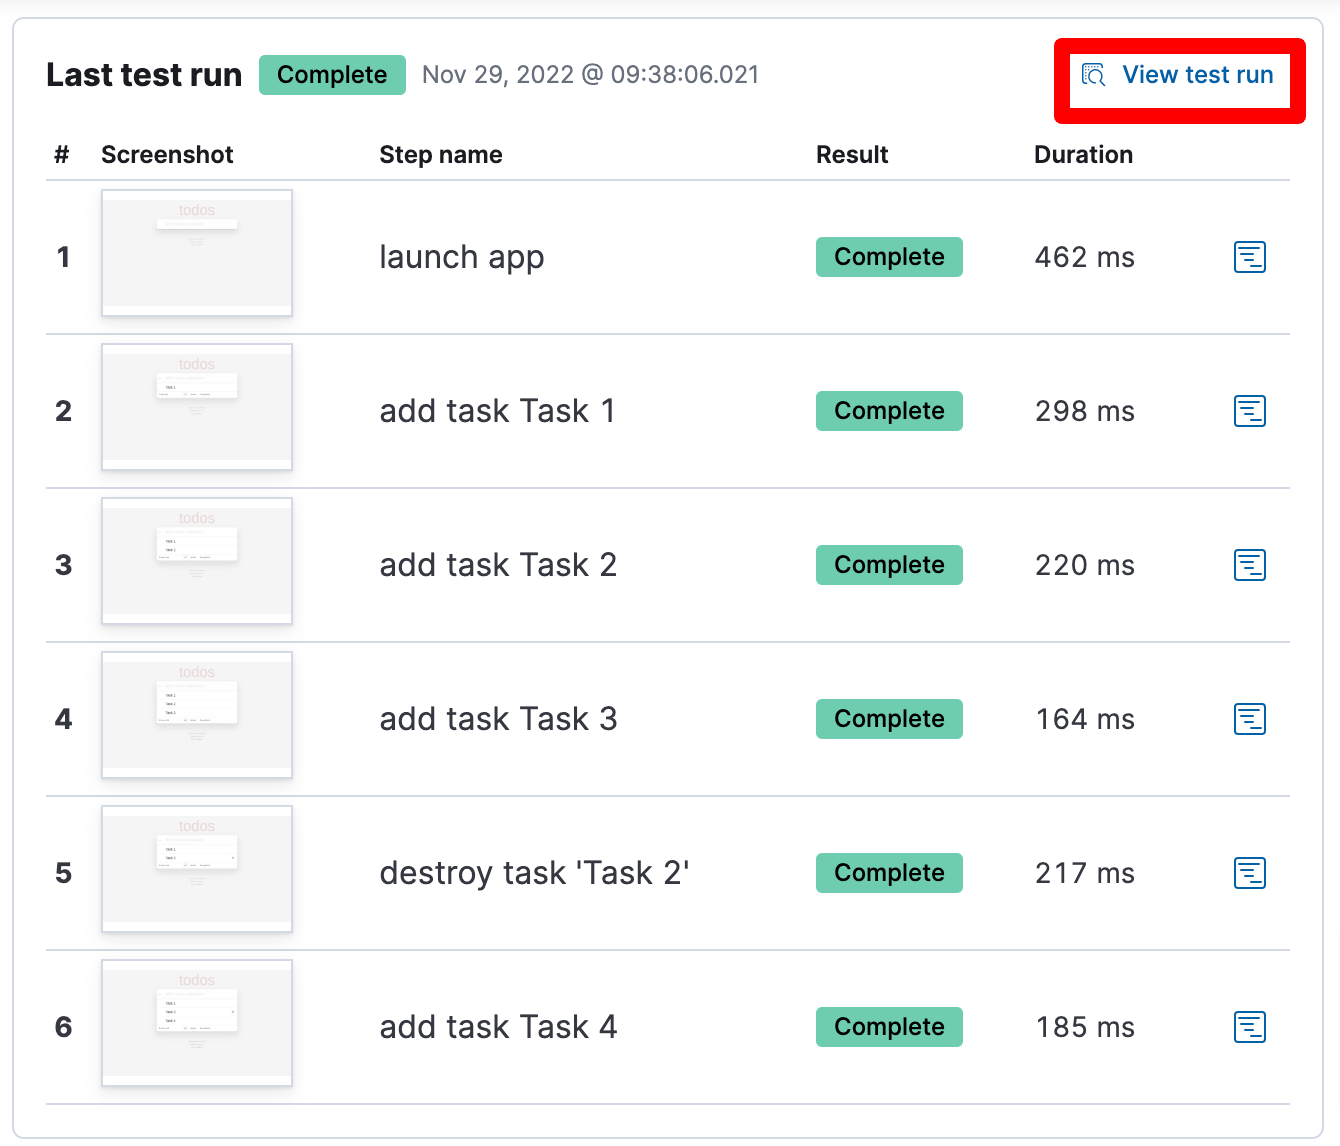This screenshot has height=1146, width=1340.
Task: Open the document icon for 'add task Task 3'
Action: coord(1250,719)
